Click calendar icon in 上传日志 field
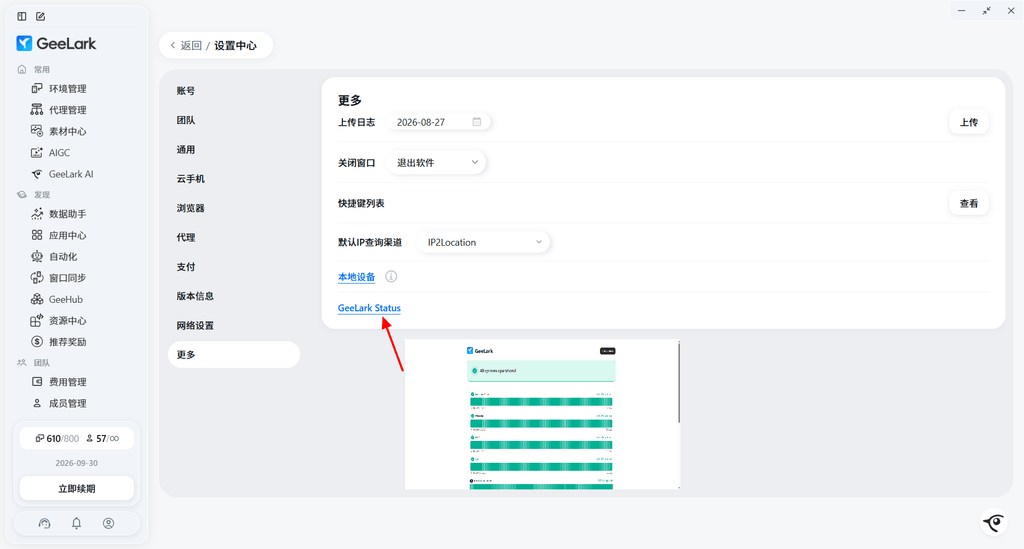The height and width of the screenshot is (549, 1024). click(x=477, y=122)
